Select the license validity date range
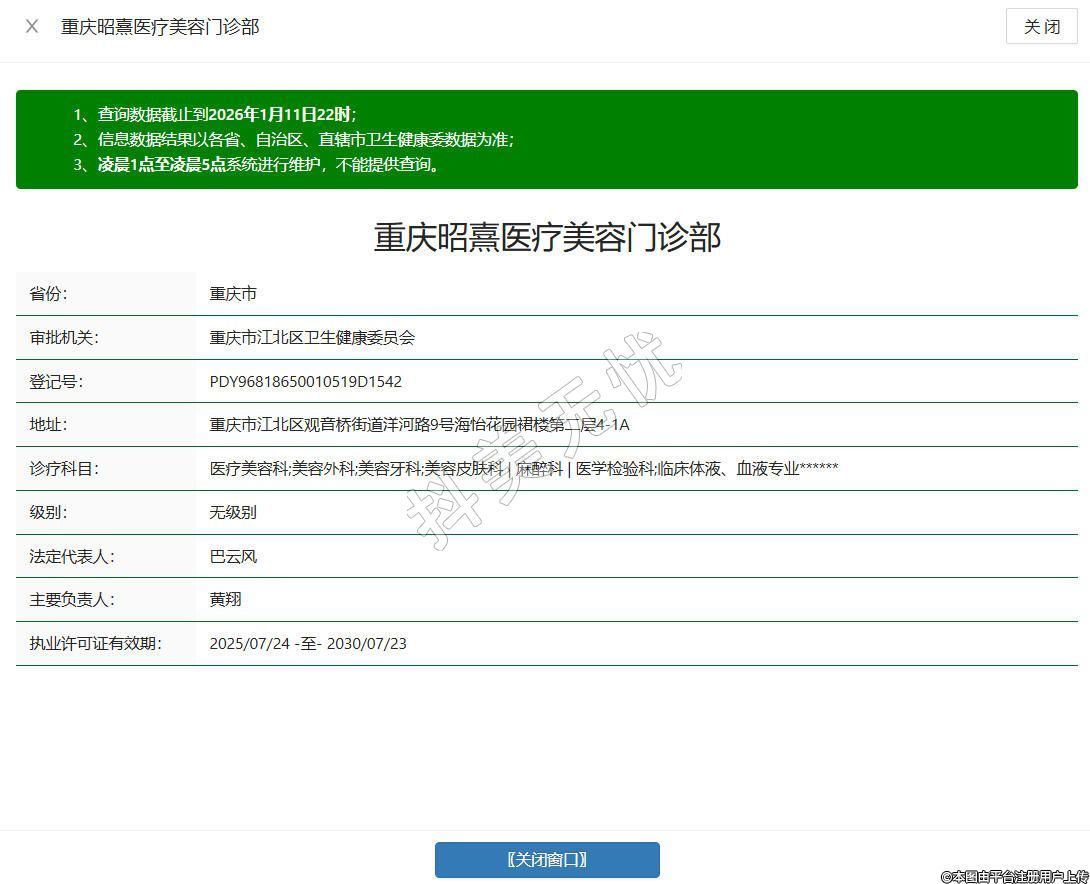 coord(308,644)
